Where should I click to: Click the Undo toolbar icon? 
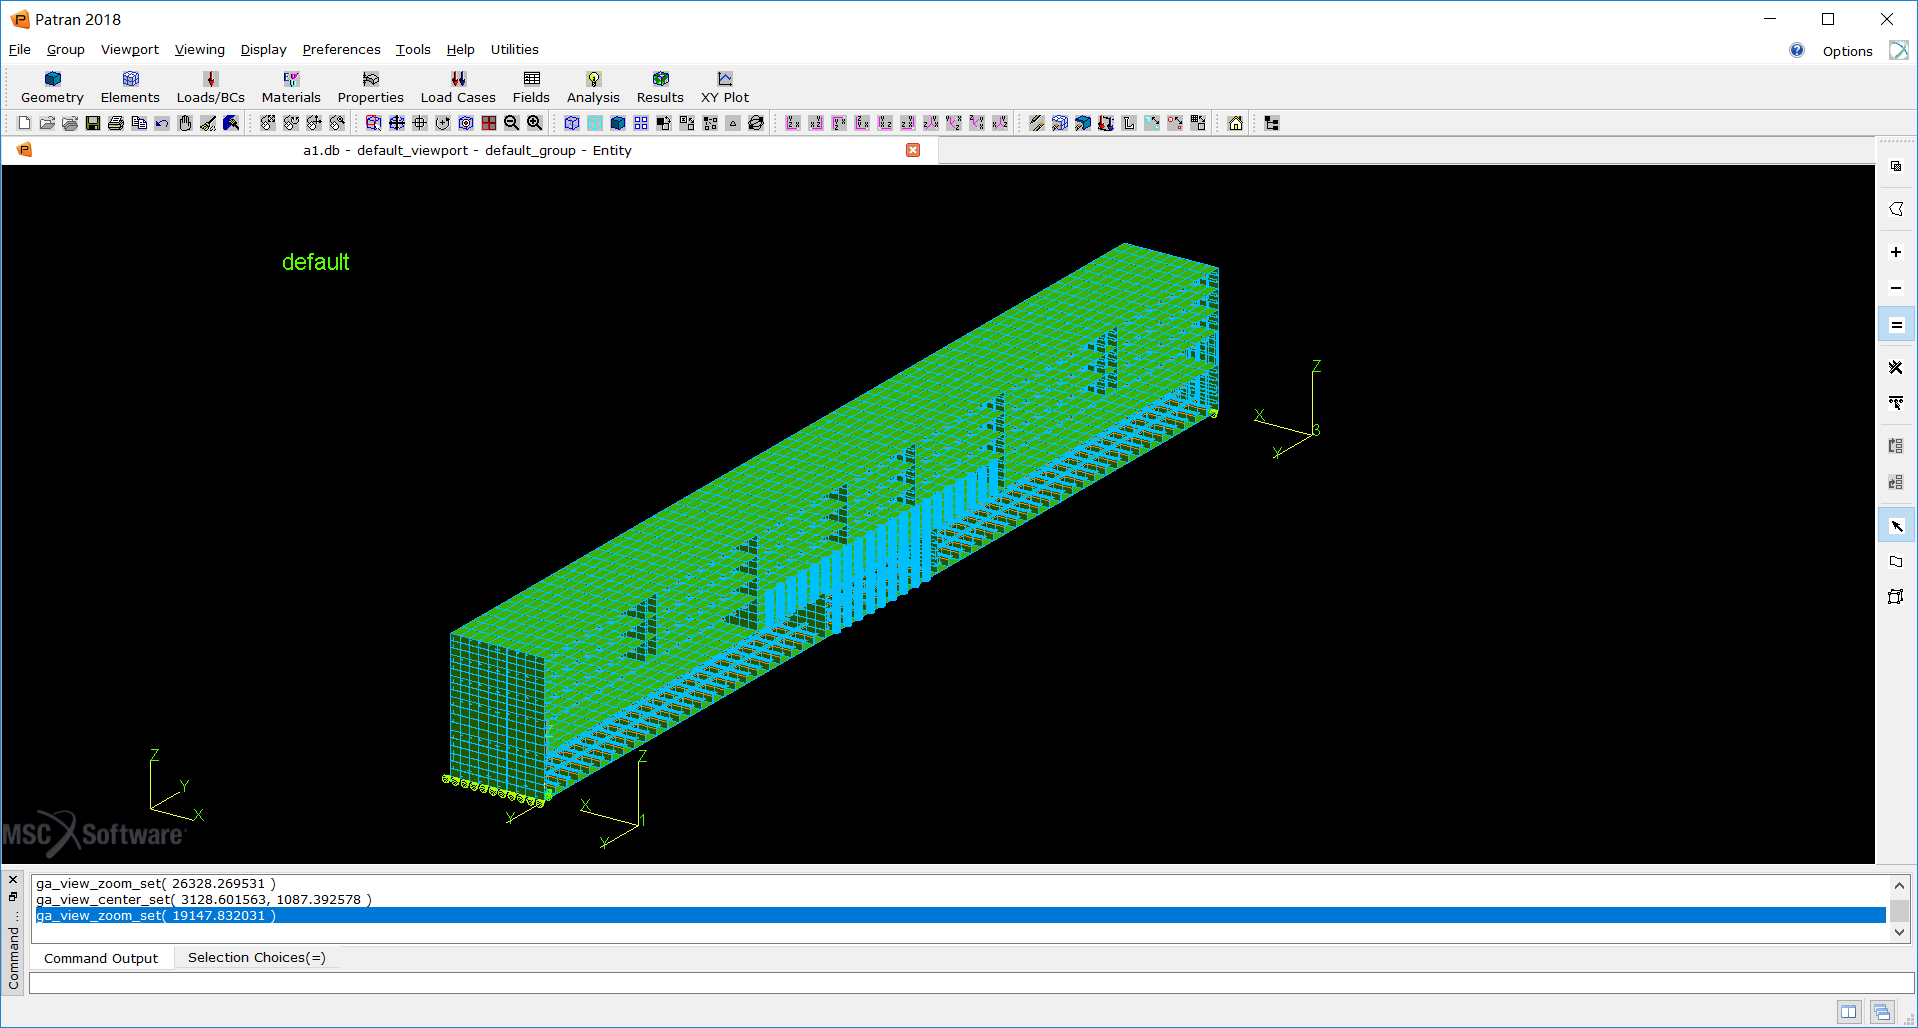(x=162, y=123)
